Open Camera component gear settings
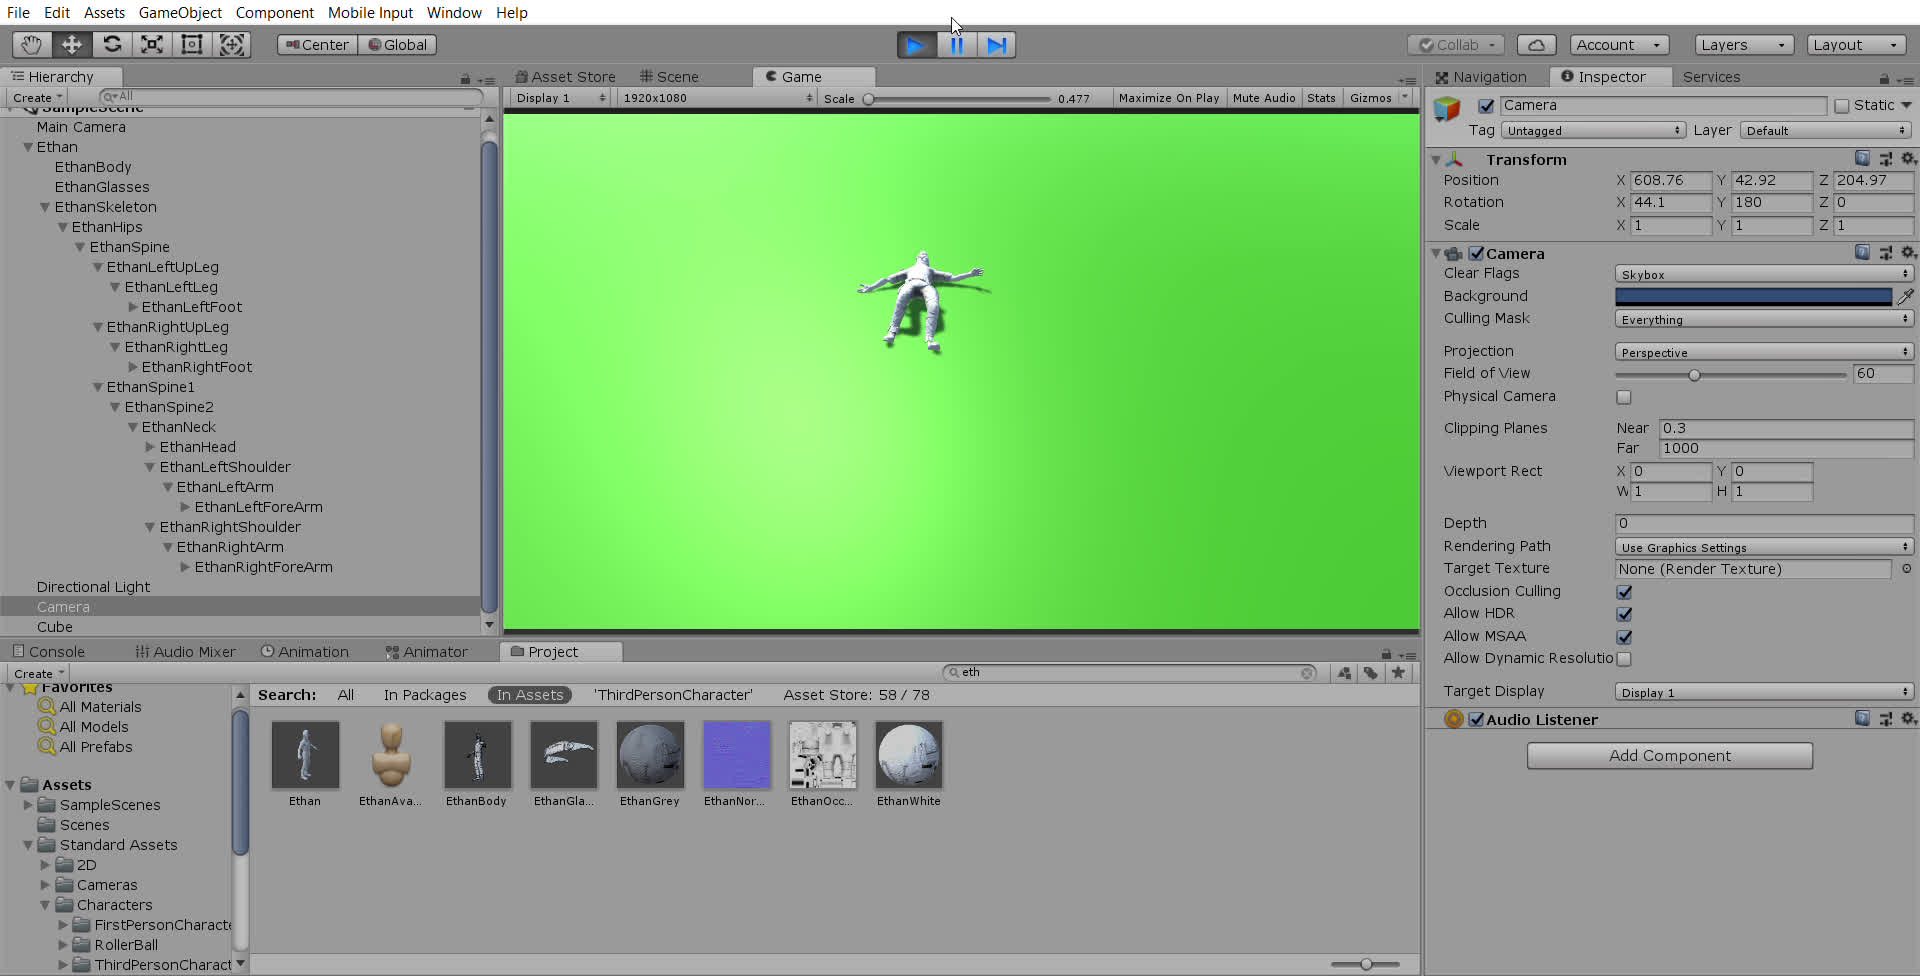 click(x=1908, y=254)
